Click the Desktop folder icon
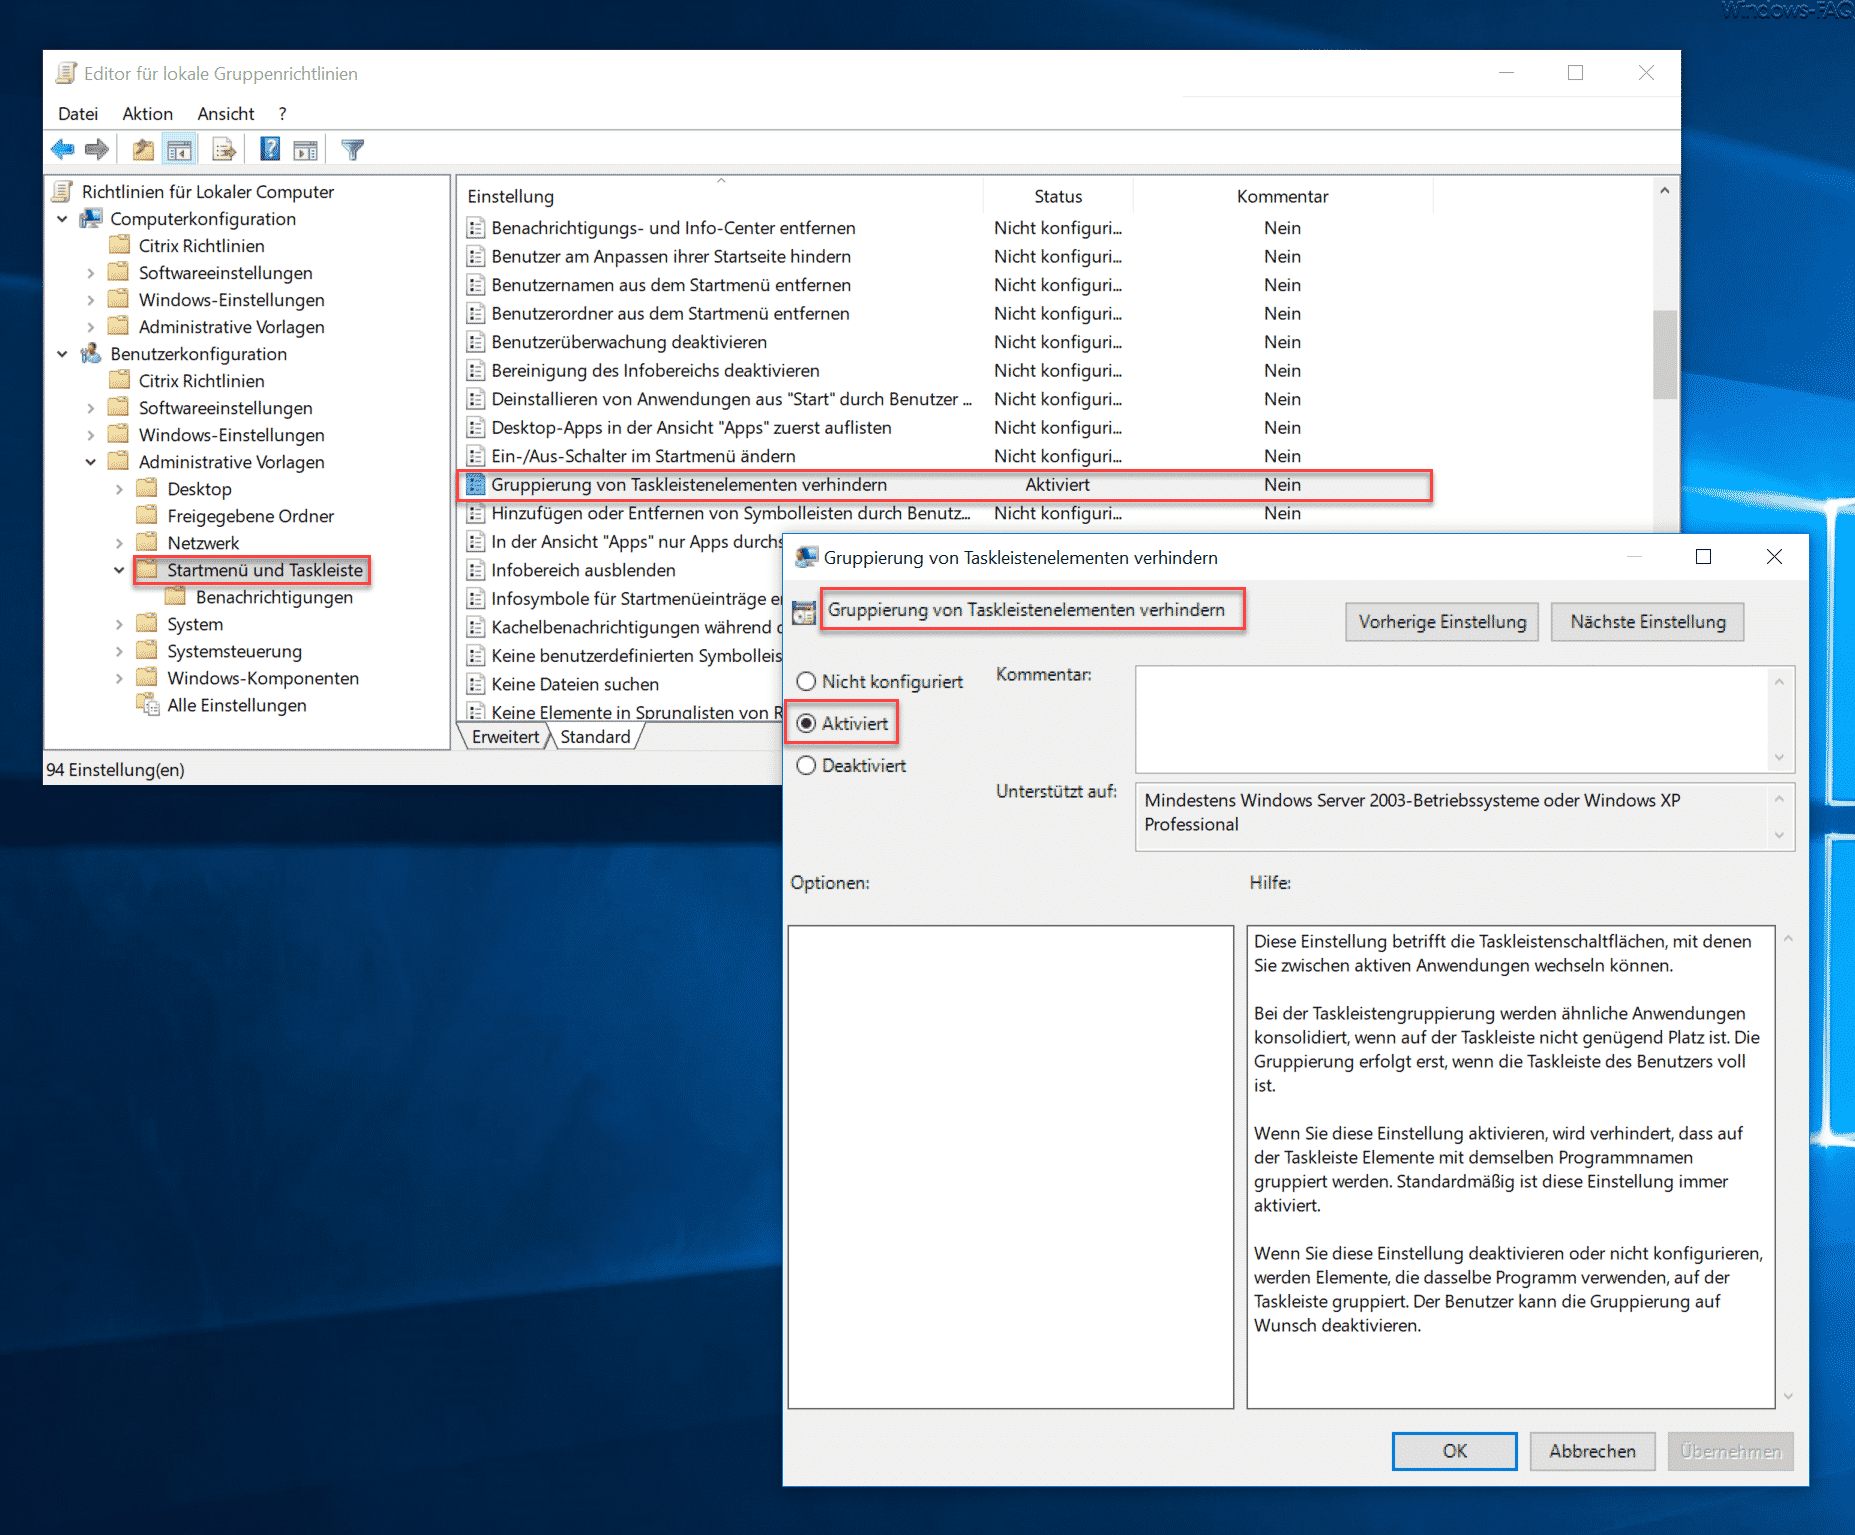1855x1535 pixels. coord(148,488)
